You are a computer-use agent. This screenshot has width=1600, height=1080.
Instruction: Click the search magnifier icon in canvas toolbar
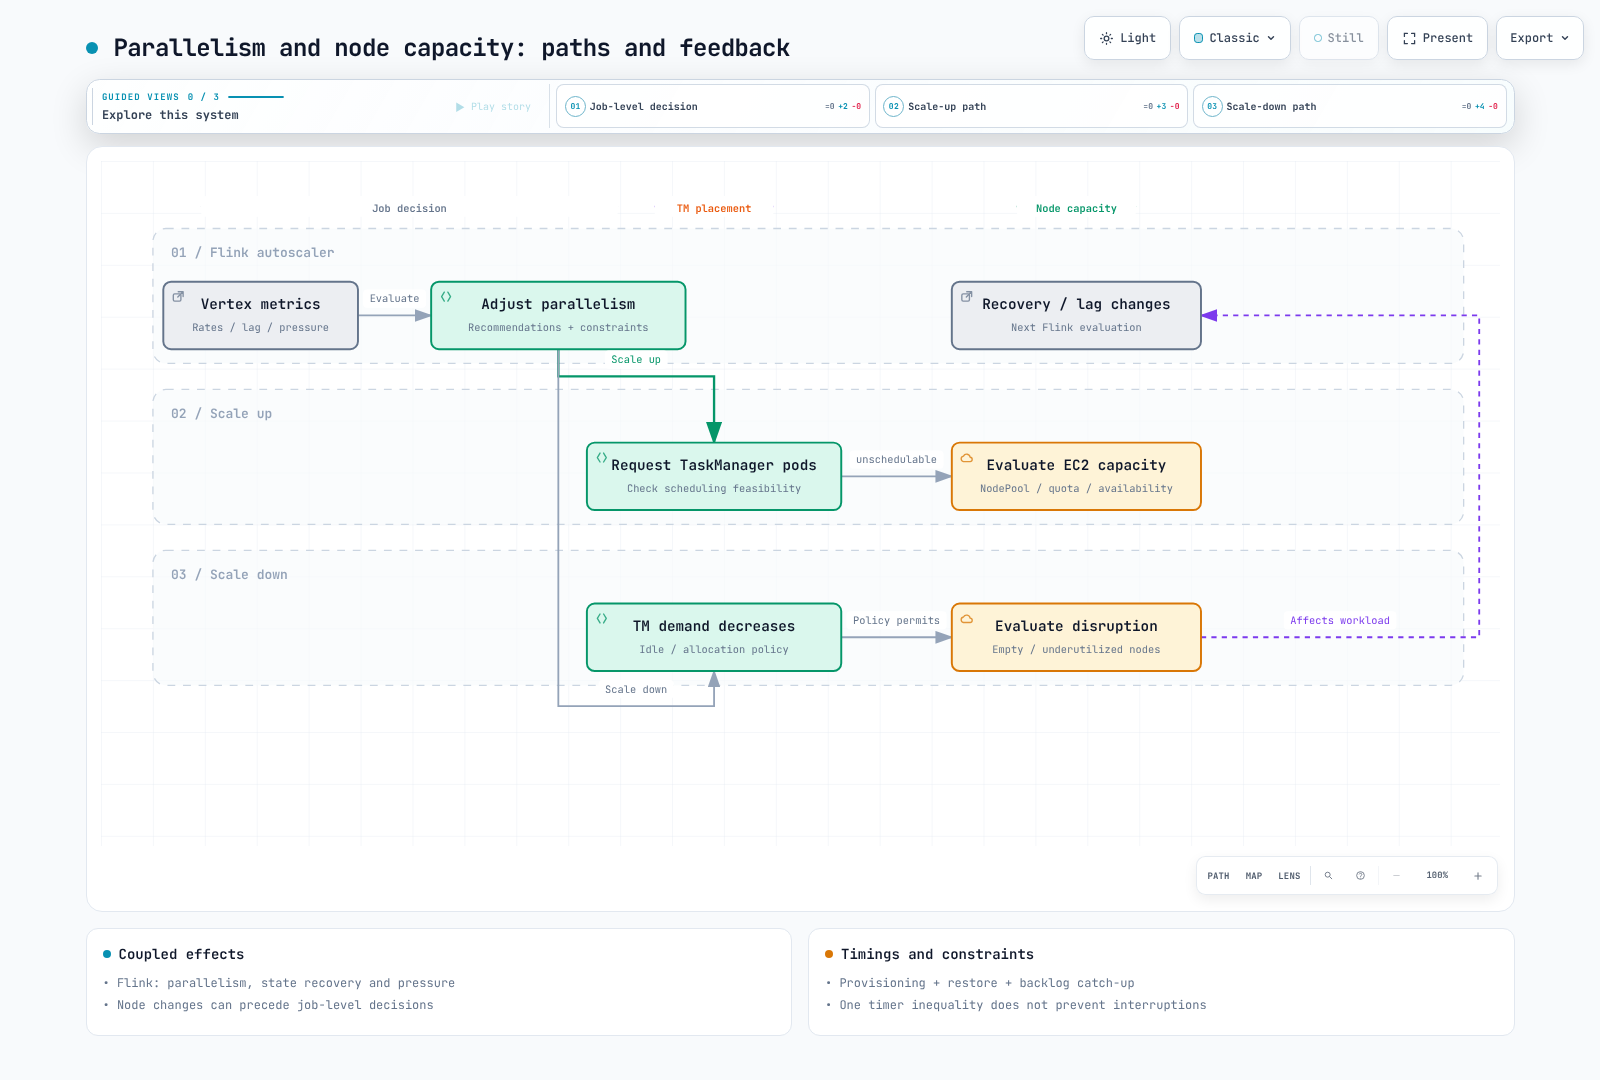pyautogui.click(x=1328, y=876)
